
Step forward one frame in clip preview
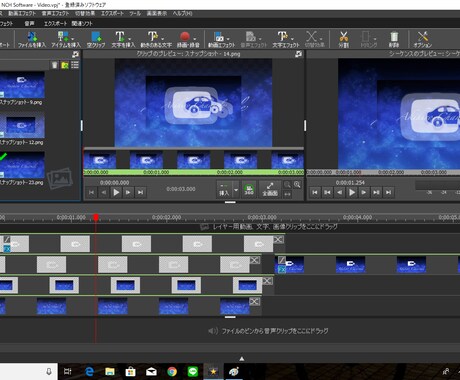(x=128, y=192)
